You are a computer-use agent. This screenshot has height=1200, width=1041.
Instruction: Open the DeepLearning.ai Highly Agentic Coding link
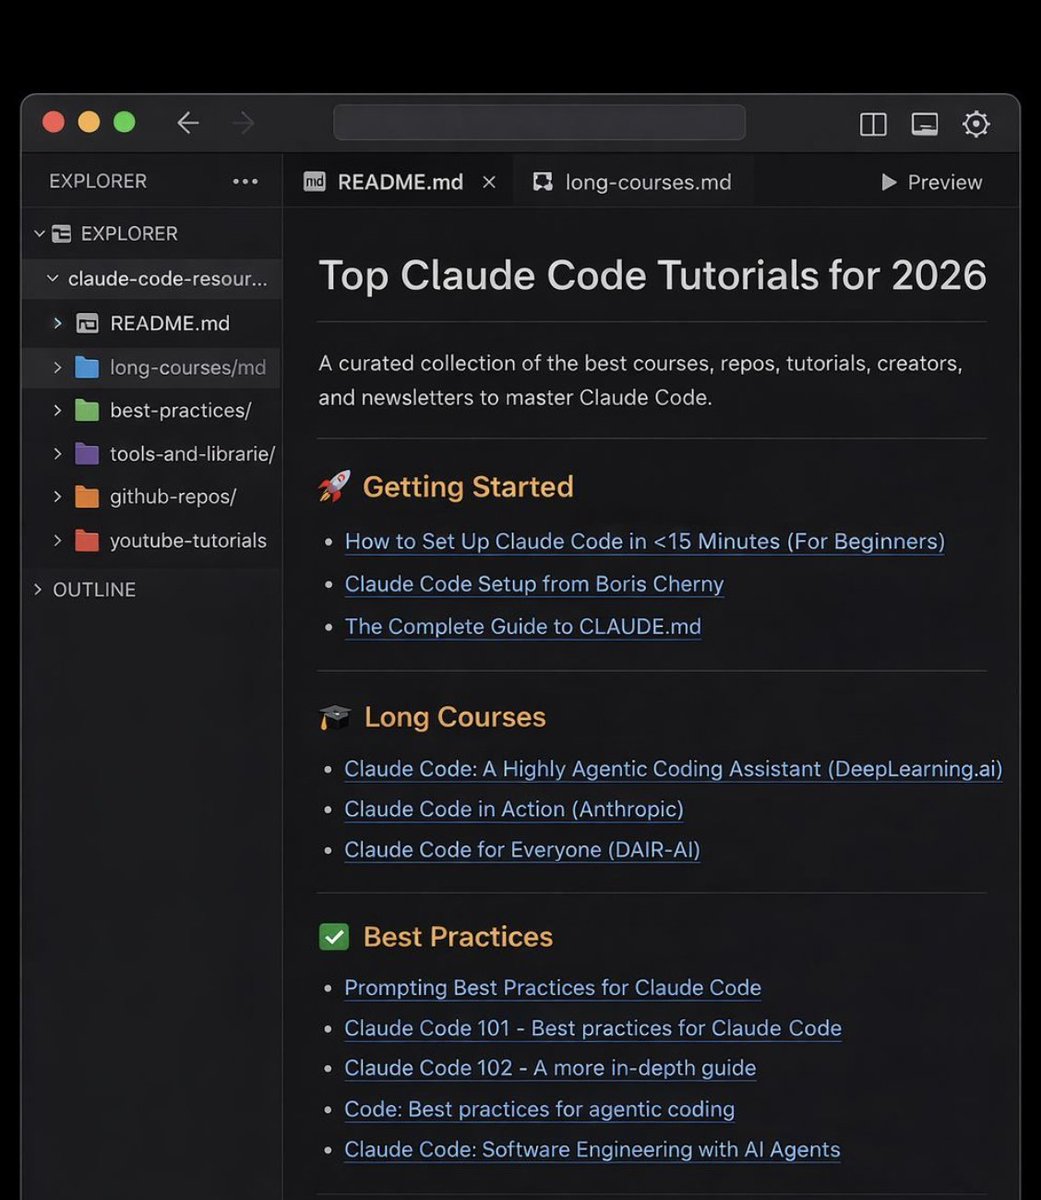pyautogui.click(x=673, y=769)
